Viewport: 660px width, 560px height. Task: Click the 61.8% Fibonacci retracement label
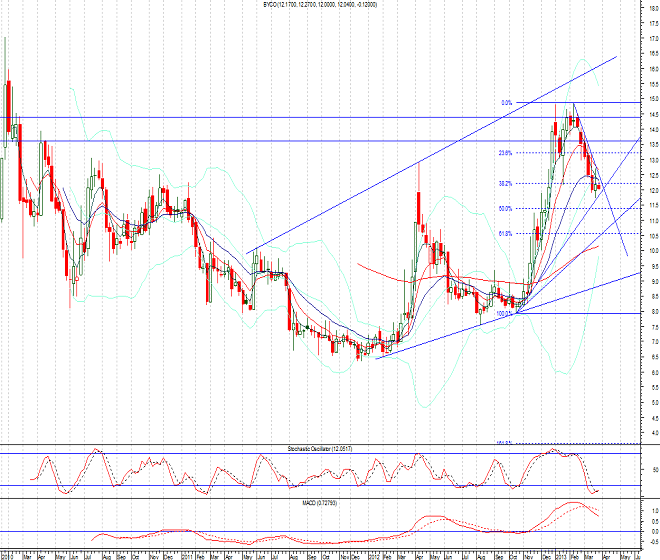505,234
